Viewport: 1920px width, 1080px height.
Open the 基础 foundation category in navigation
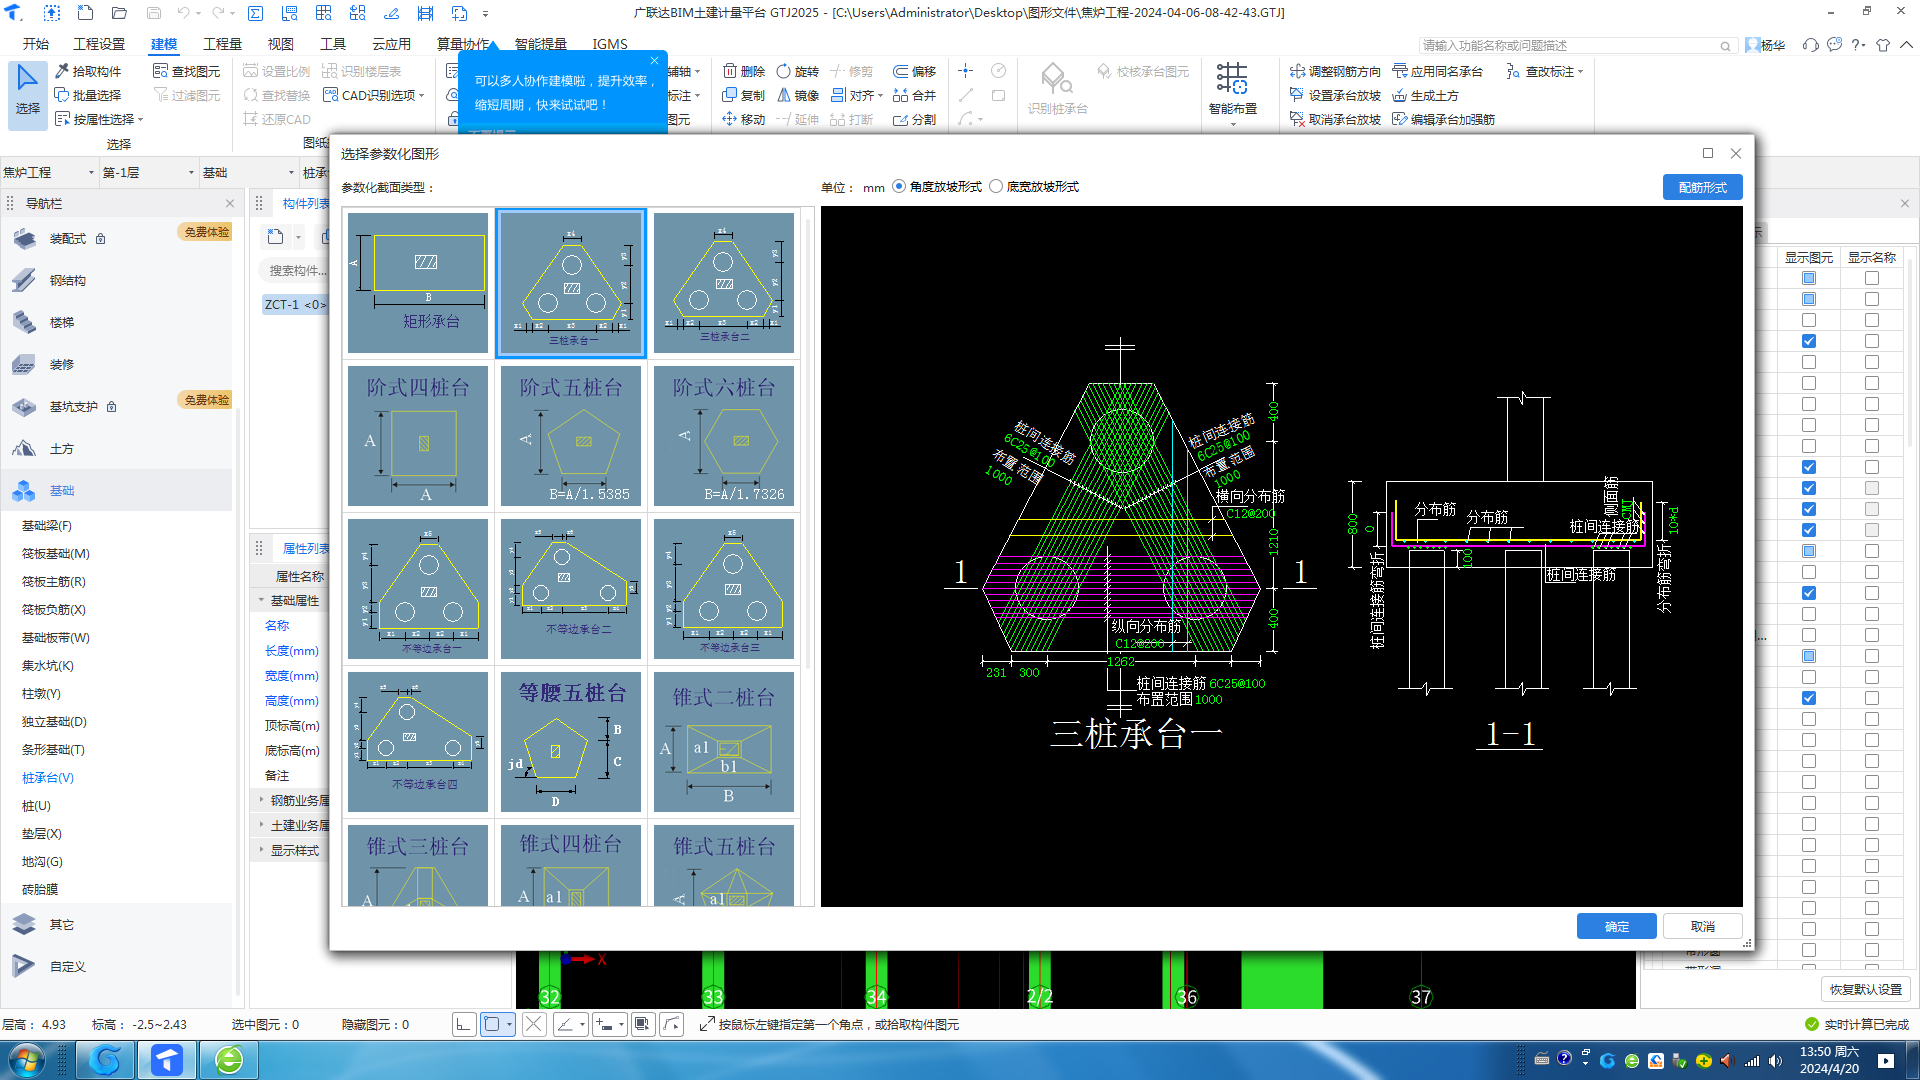pyautogui.click(x=62, y=491)
